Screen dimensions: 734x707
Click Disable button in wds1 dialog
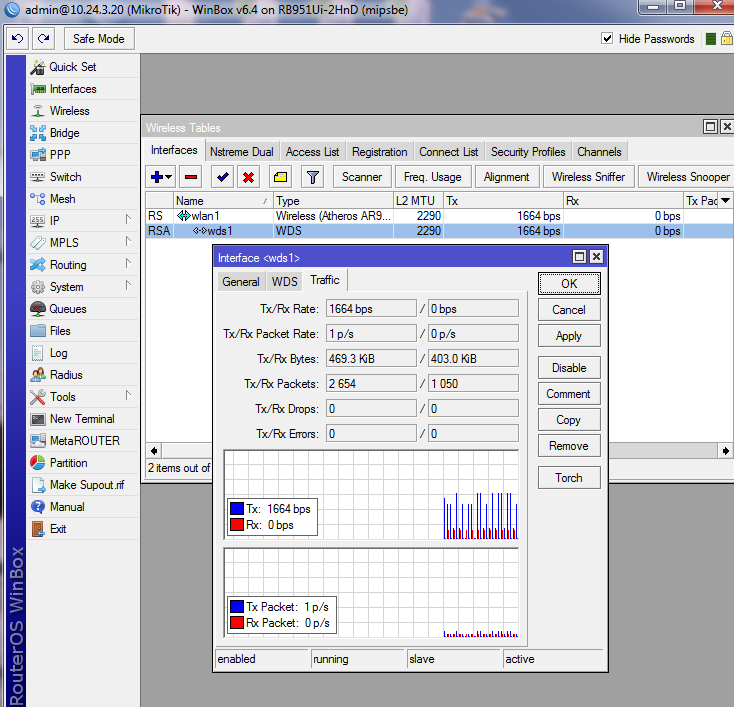[569, 368]
